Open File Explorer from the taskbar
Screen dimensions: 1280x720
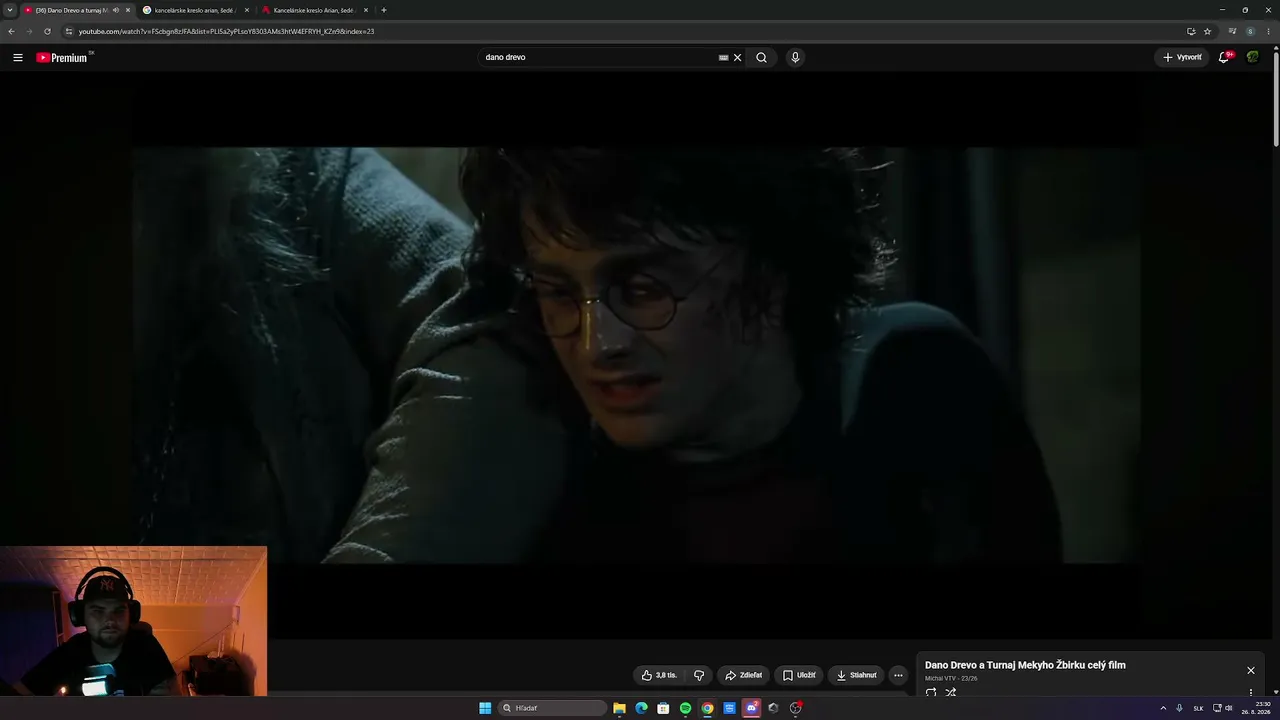(x=619, y=708)
